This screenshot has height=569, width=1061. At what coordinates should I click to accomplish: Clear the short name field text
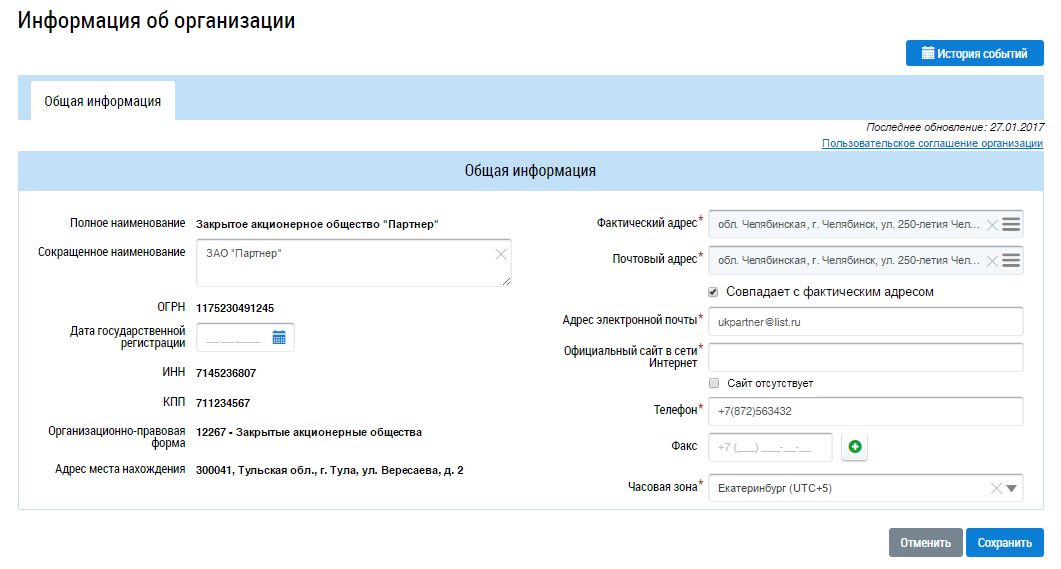click(x=501, y=254)
